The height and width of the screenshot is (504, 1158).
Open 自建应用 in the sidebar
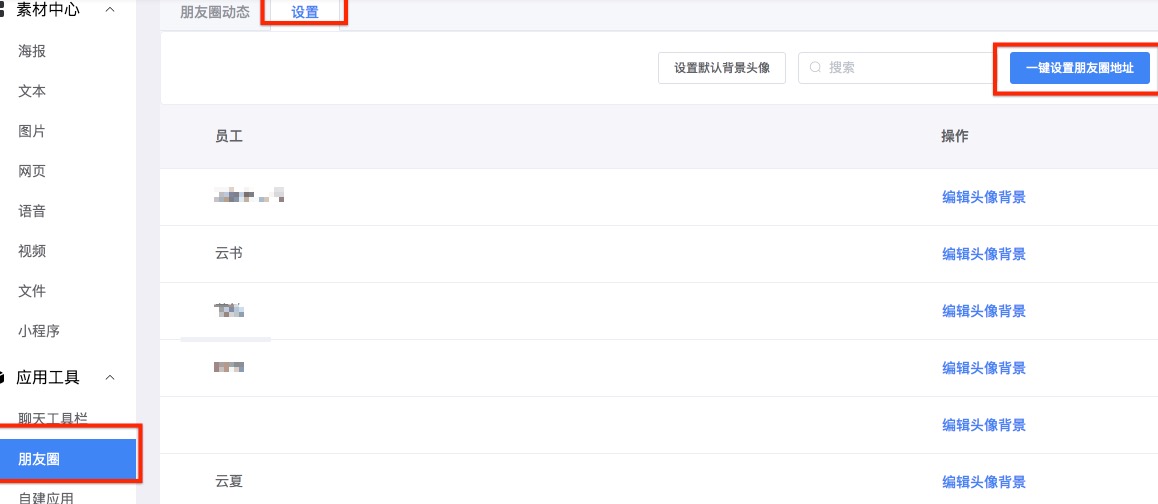tap(46, 497)
